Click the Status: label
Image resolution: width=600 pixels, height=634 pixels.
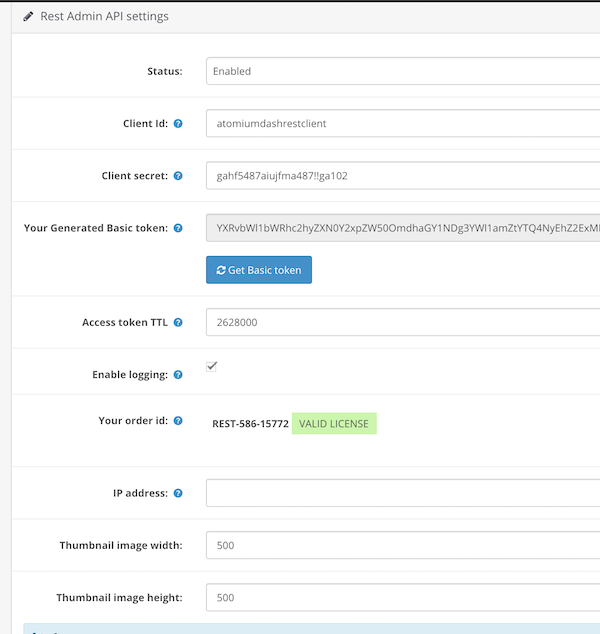pyautogui.click(x=165, y=71)
